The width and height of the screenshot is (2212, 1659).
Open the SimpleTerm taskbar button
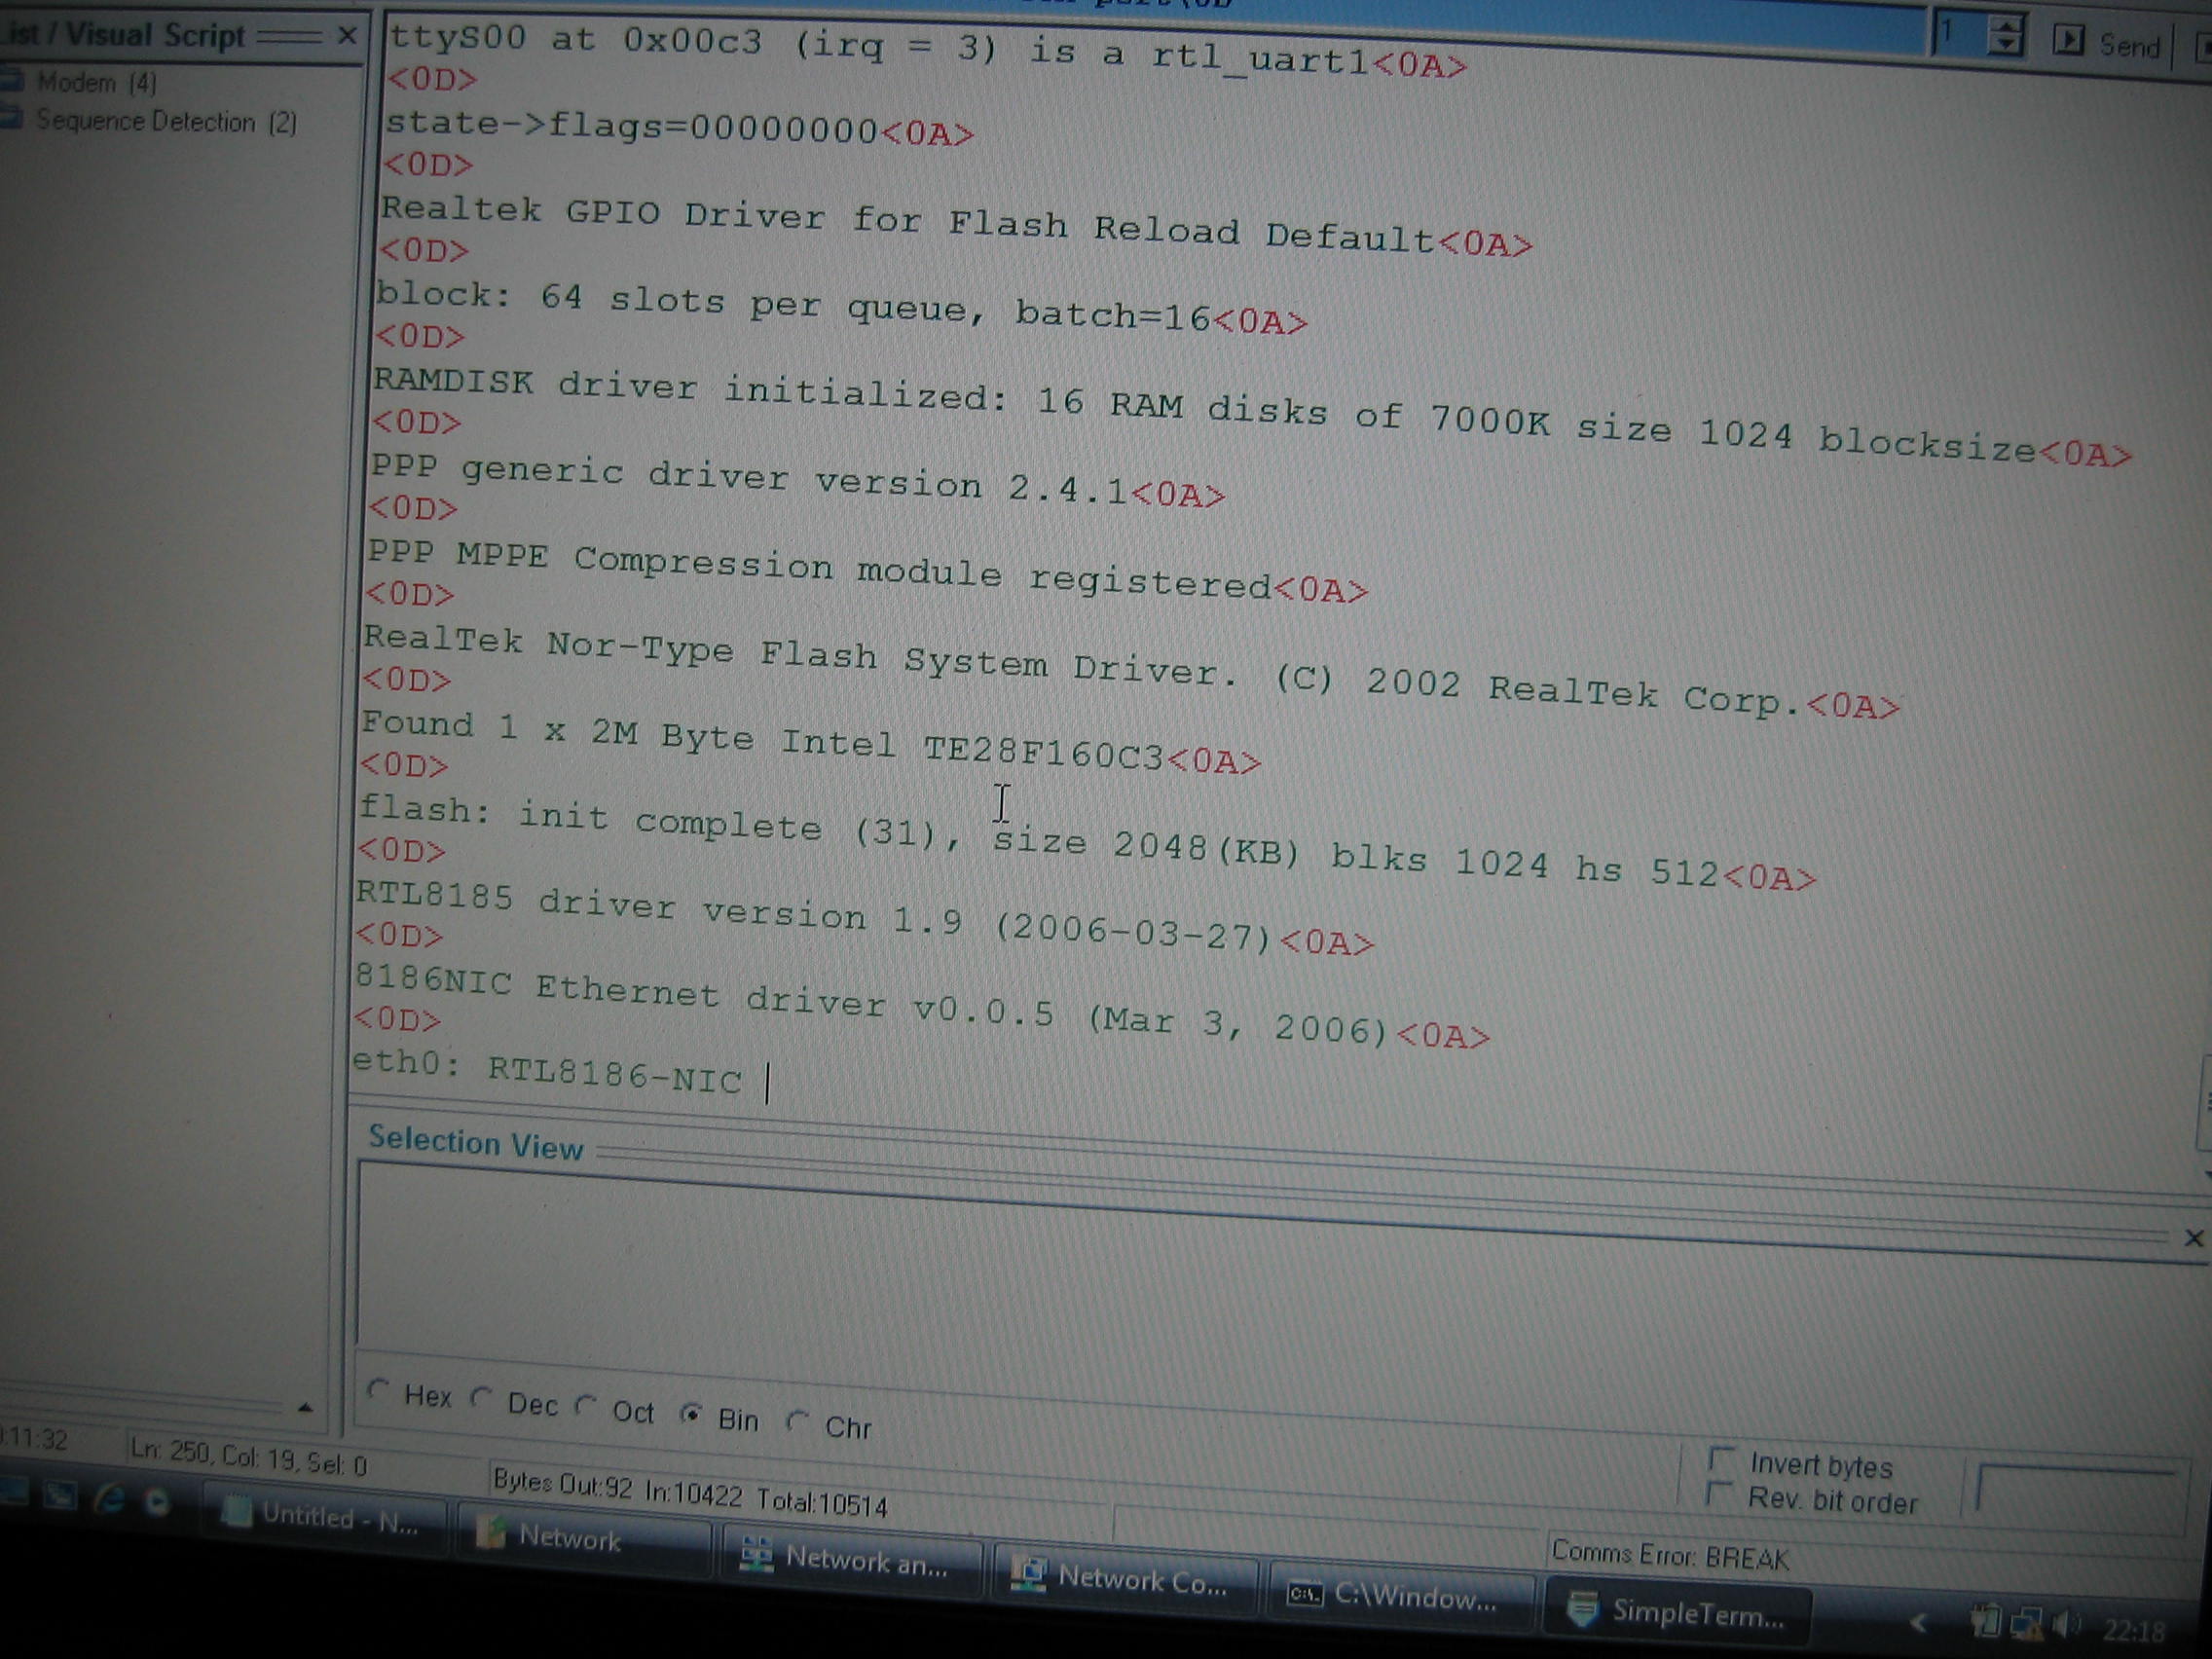pos(1678,1611)
